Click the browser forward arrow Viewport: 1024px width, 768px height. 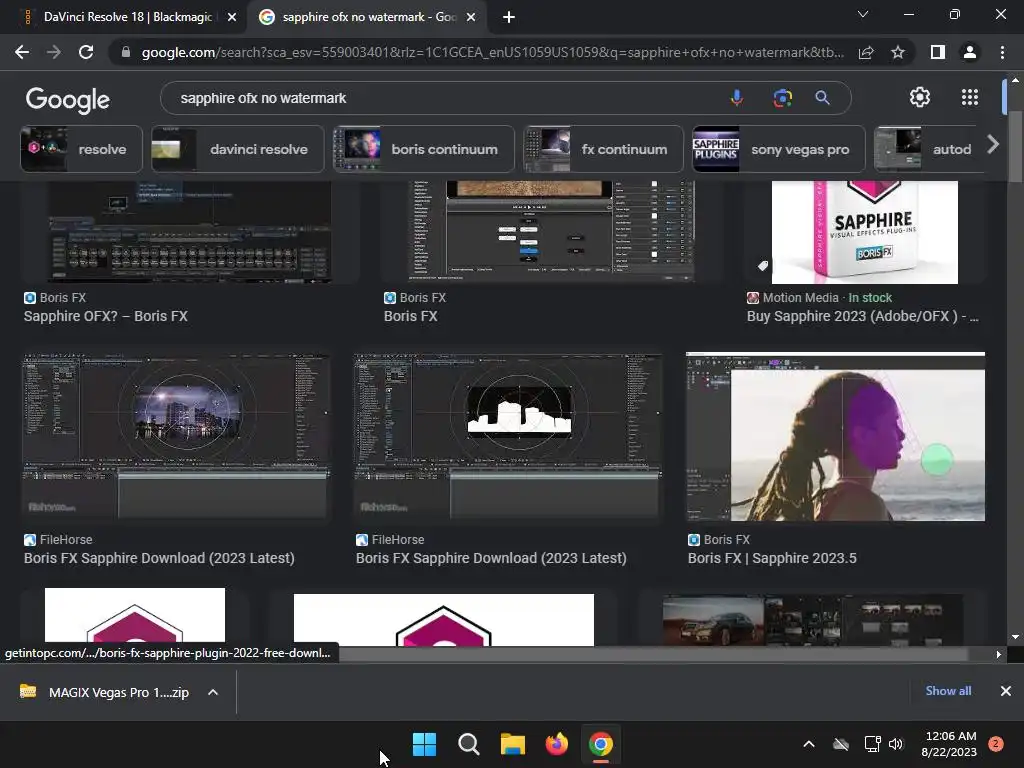[54, 52]
